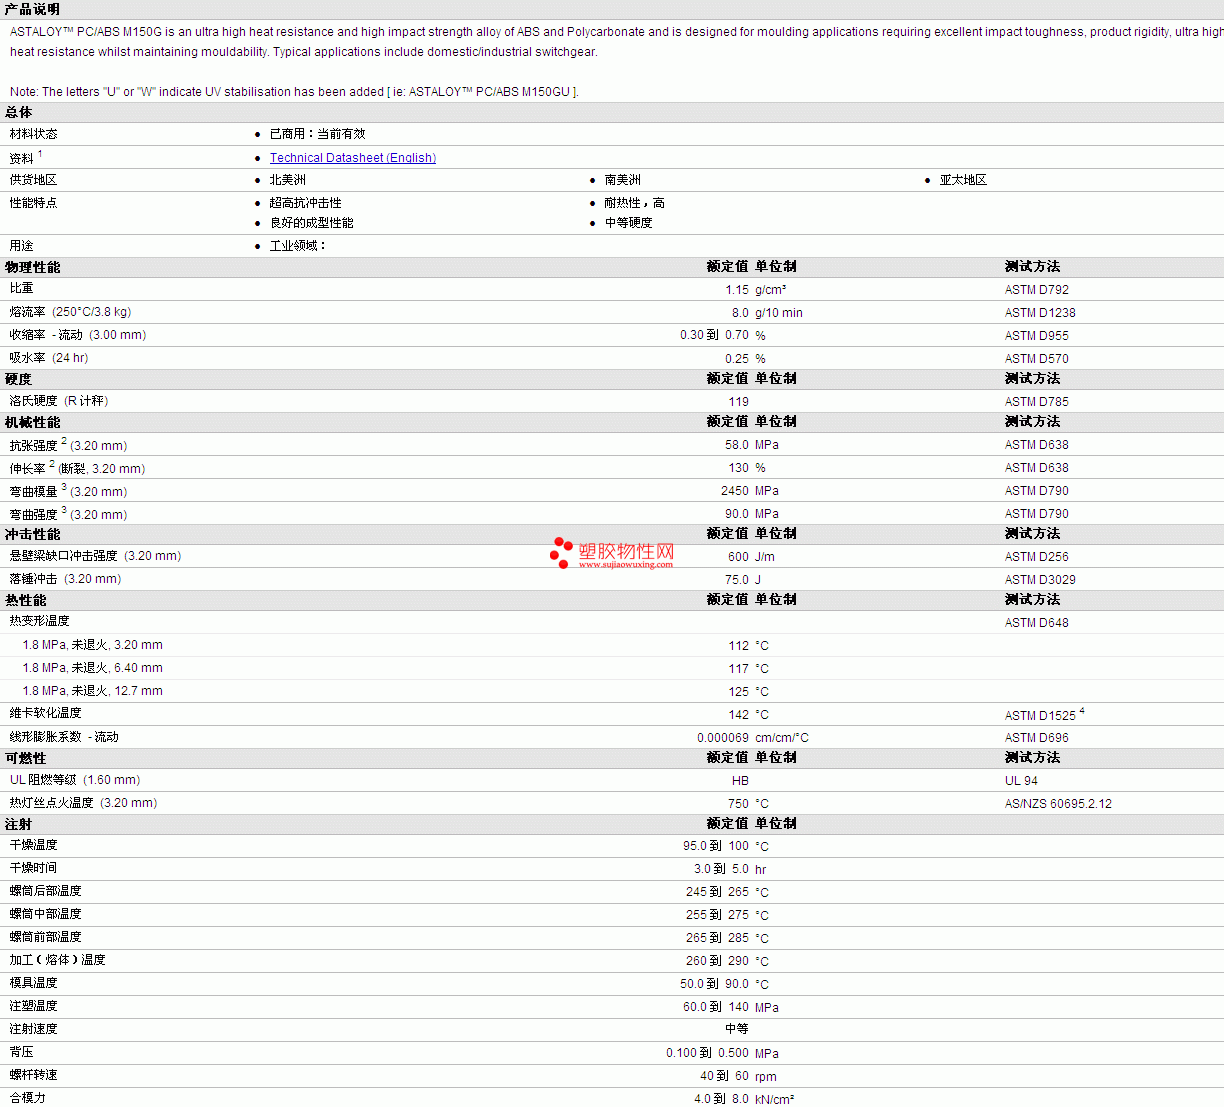Select the text 已商用：当前有效

click(x=318, y=134)
